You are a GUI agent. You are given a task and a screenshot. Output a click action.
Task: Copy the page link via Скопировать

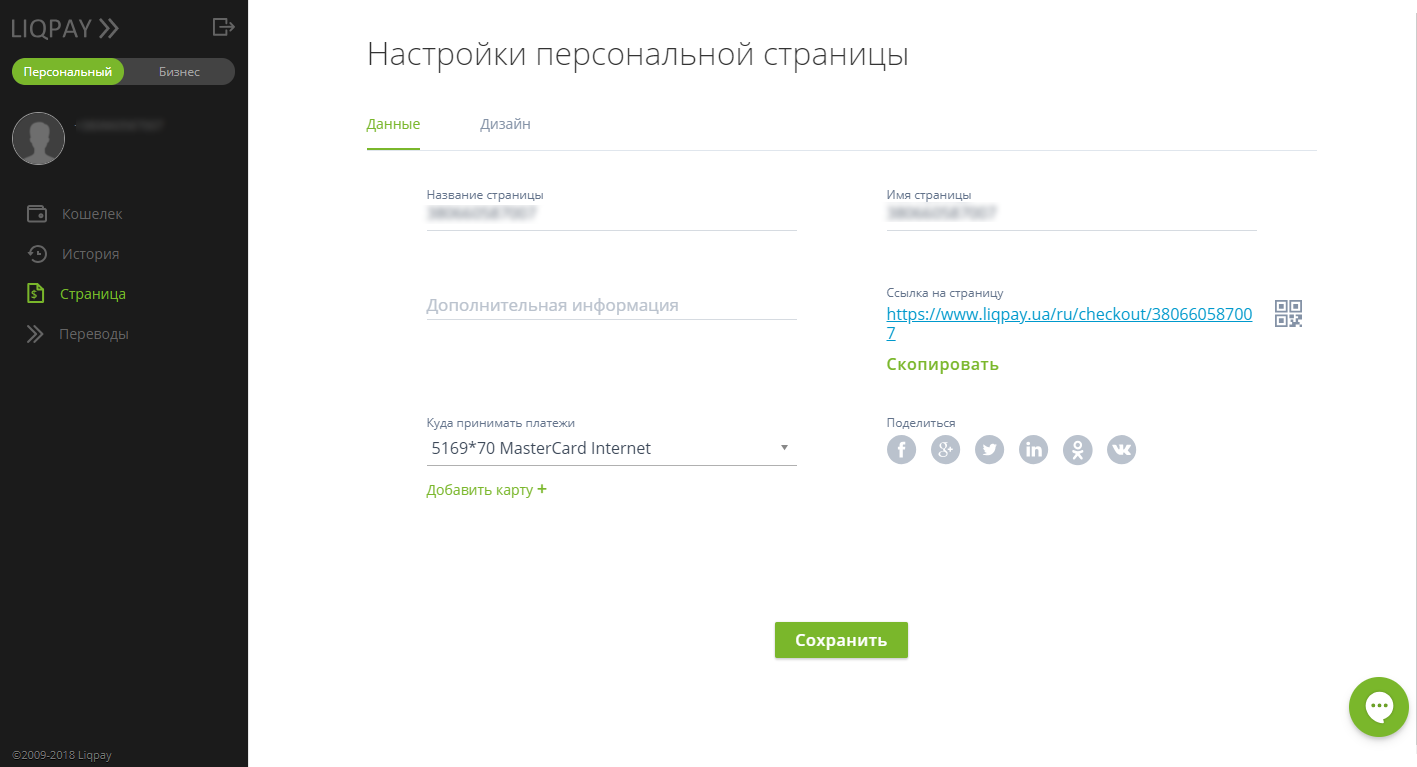[941, 363]
